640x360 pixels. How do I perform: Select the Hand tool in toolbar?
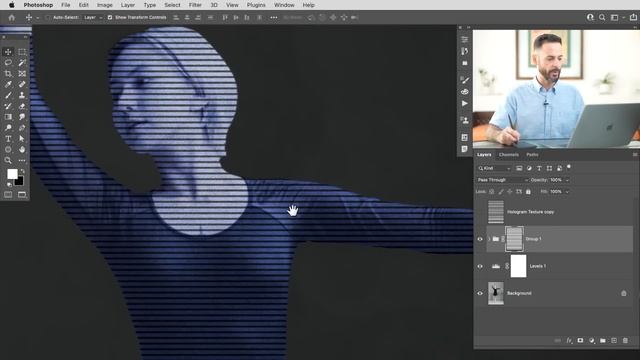click(x=22, y=149)
